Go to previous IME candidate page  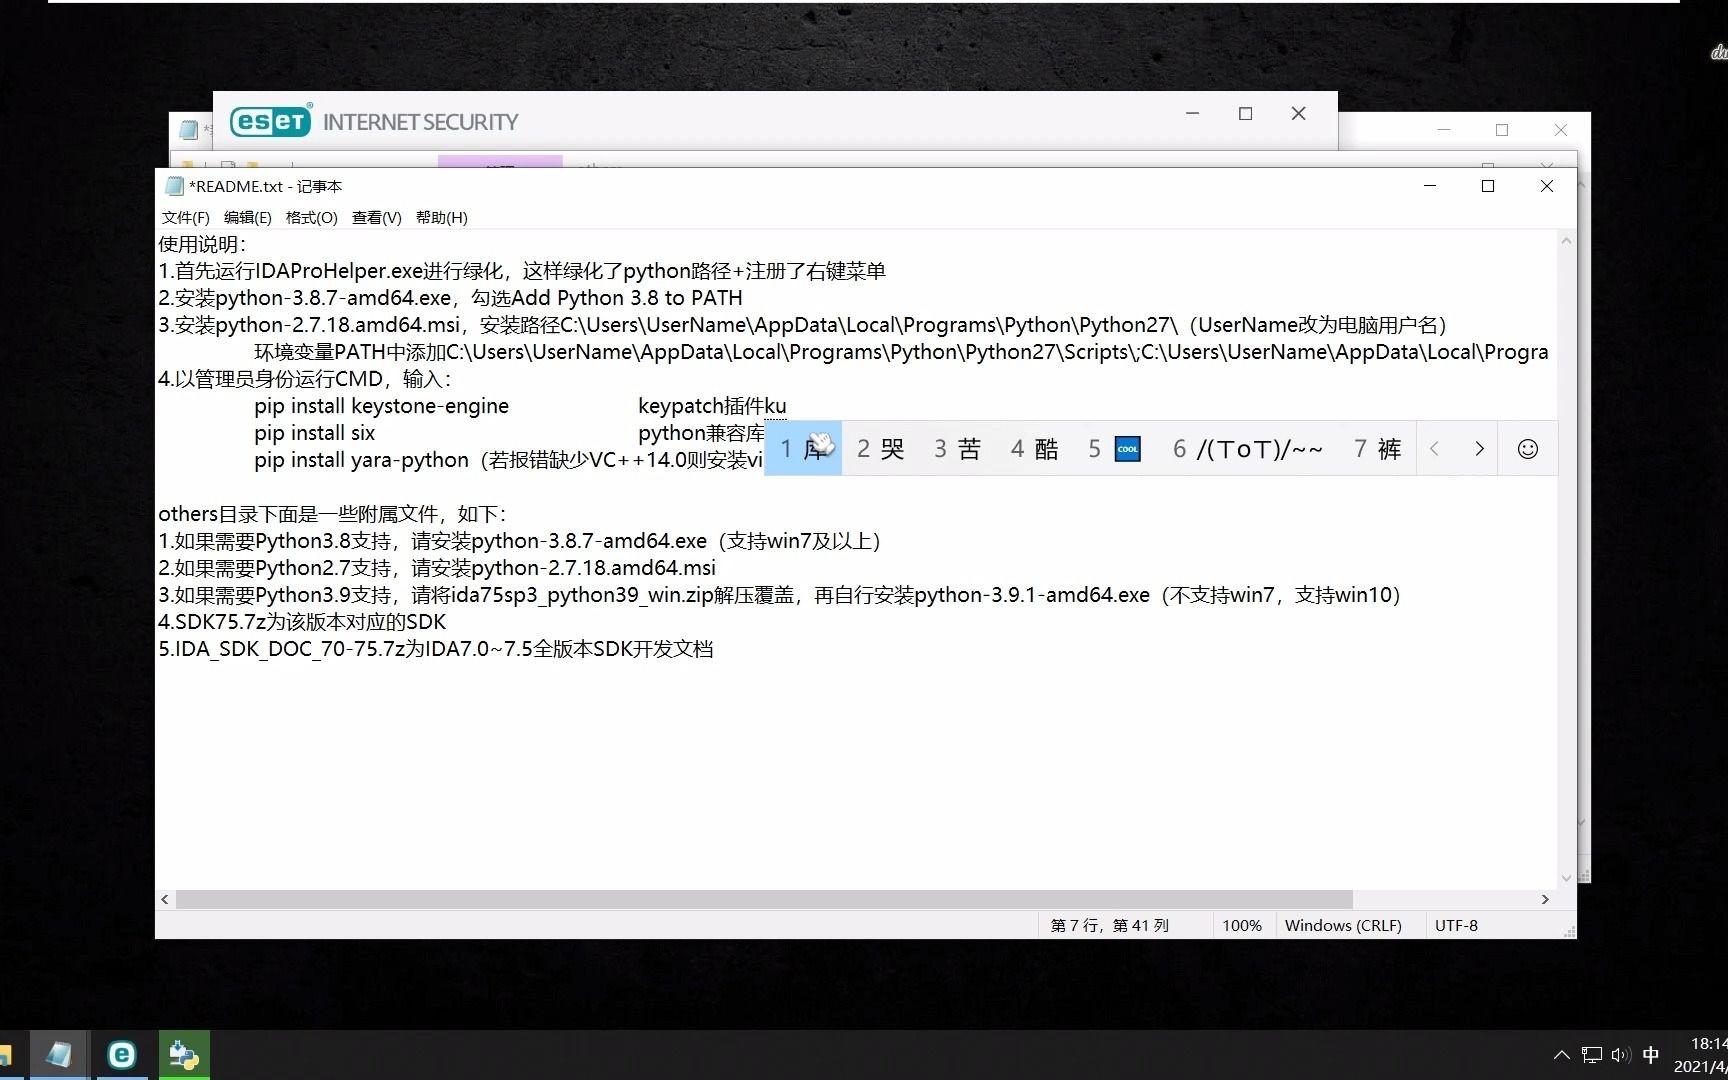(1435, 449)
